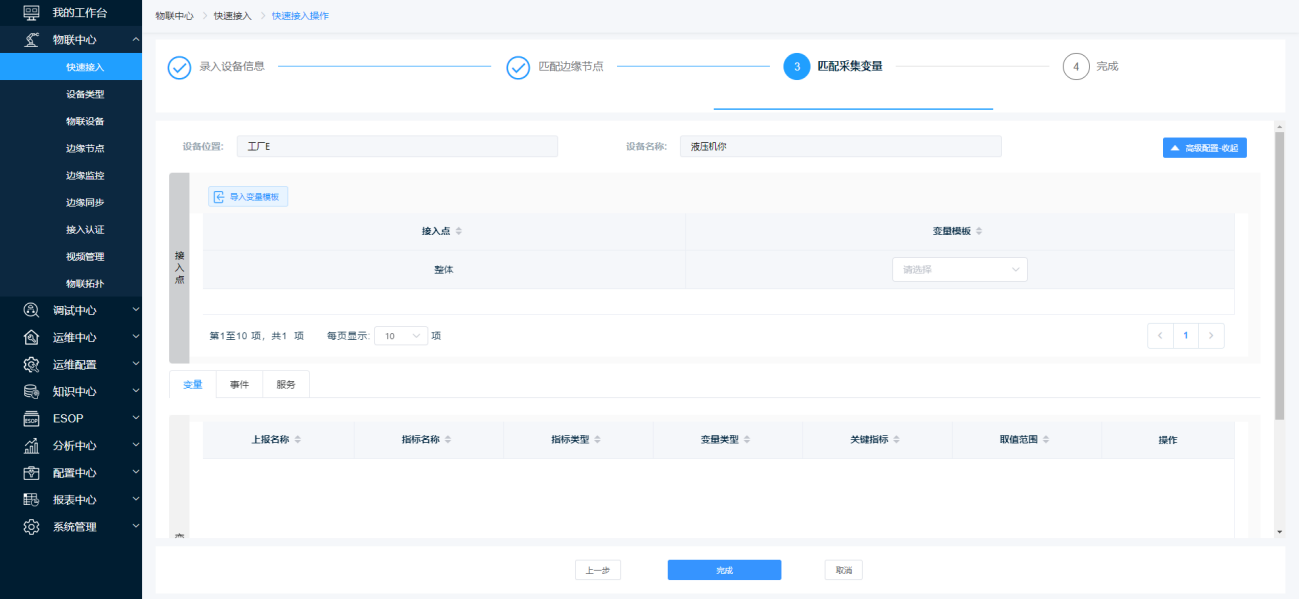Sort table by 接入点 column
1299x599 pixels.
point(459,231)
